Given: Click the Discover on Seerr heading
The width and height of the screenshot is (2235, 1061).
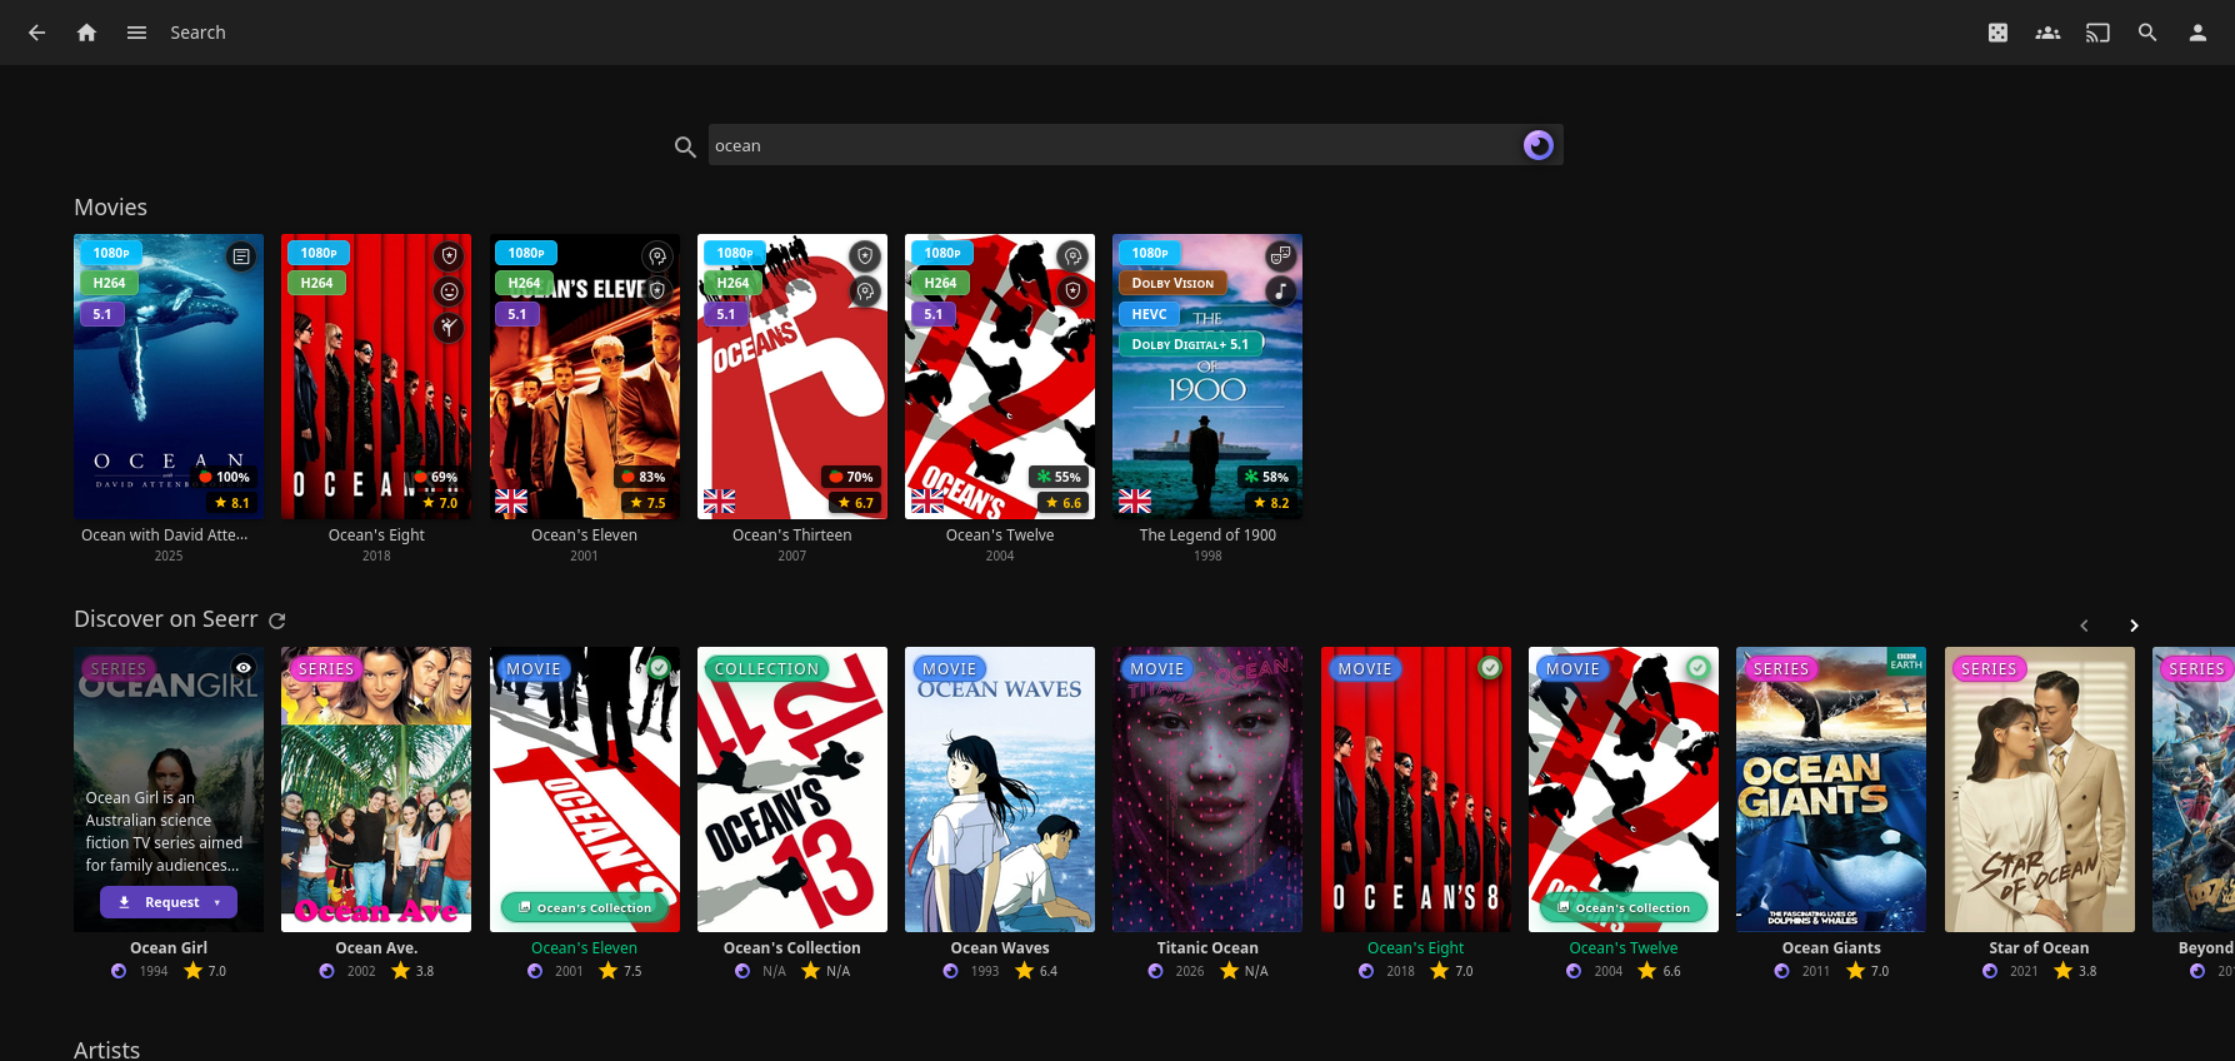Looking at the screenshot, I should tap(166, 619).
